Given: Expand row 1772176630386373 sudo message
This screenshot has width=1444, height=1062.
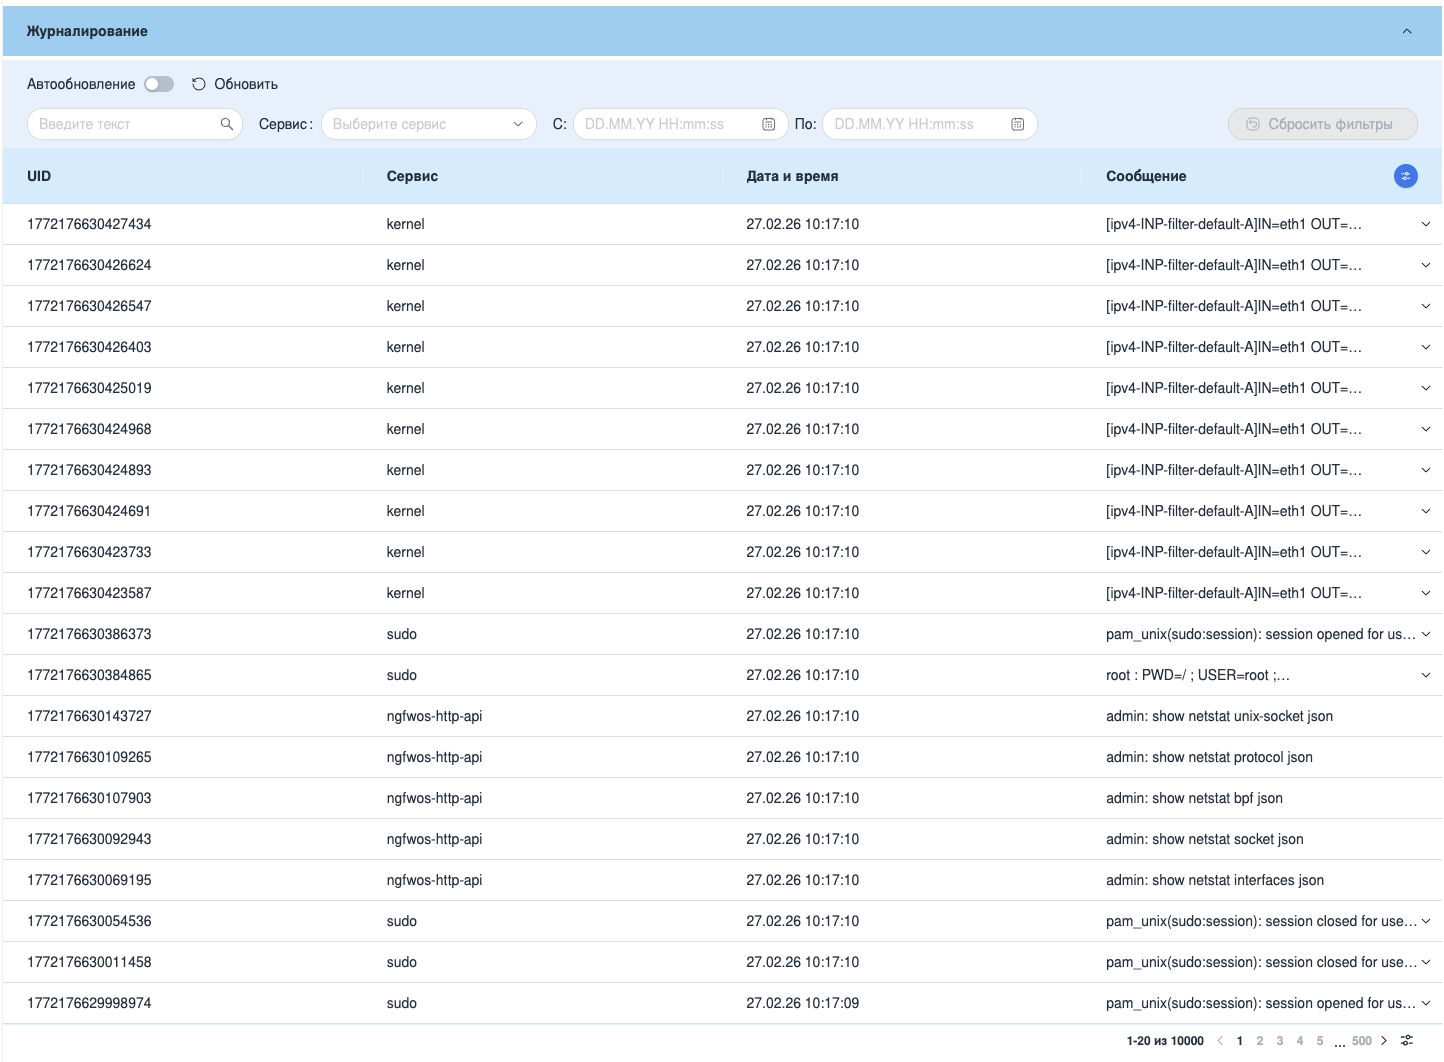Looking at the screenshot, I should [1426, 634].
